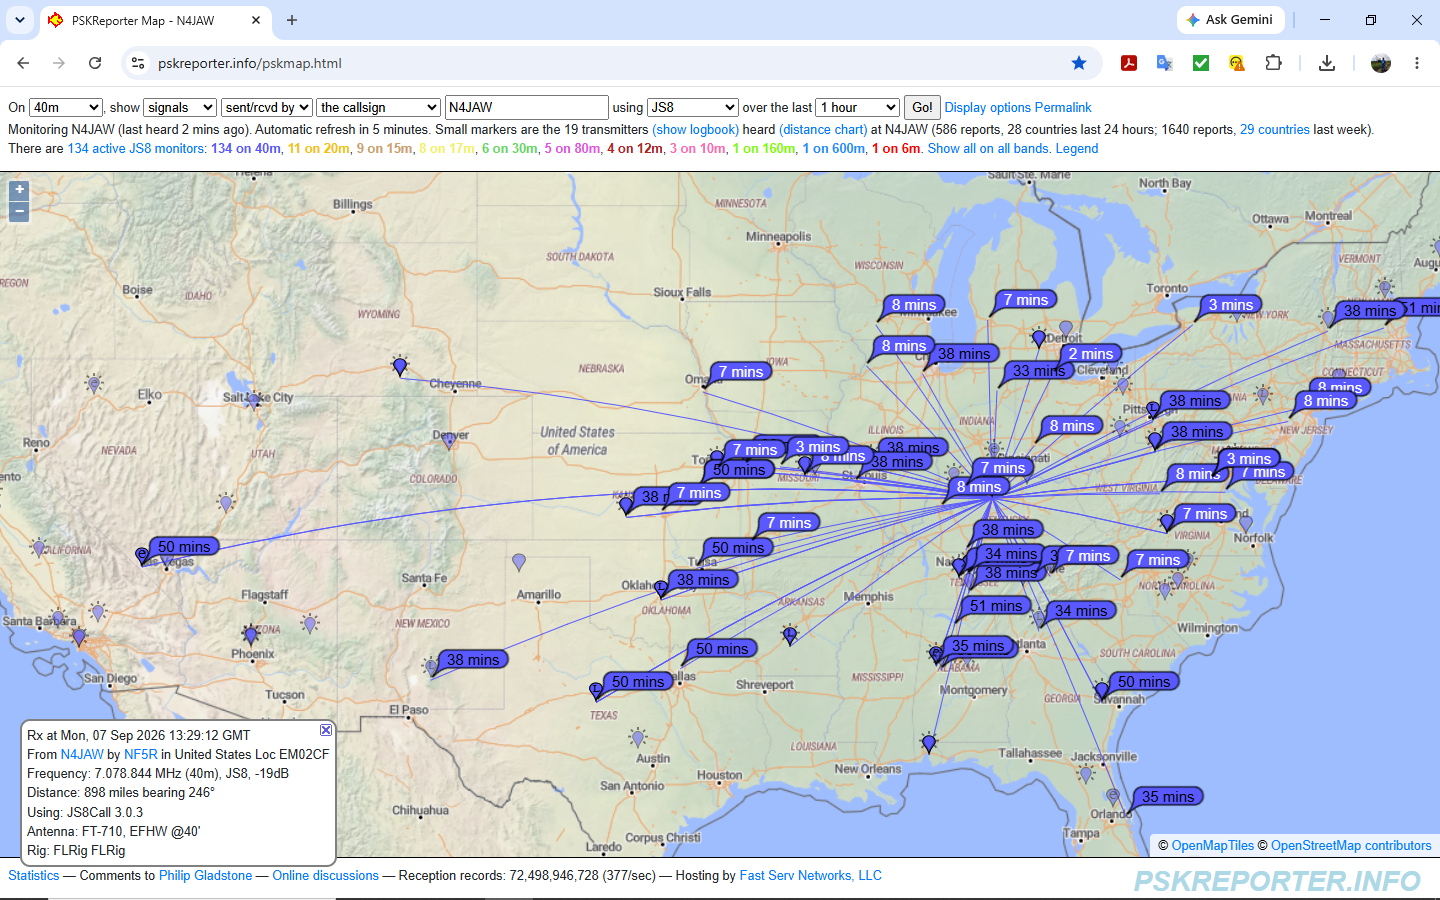Open the Google Translate extension icon
This screenshot has height=900, width=1440.
pyautogui.click(x=1165, y=63)
